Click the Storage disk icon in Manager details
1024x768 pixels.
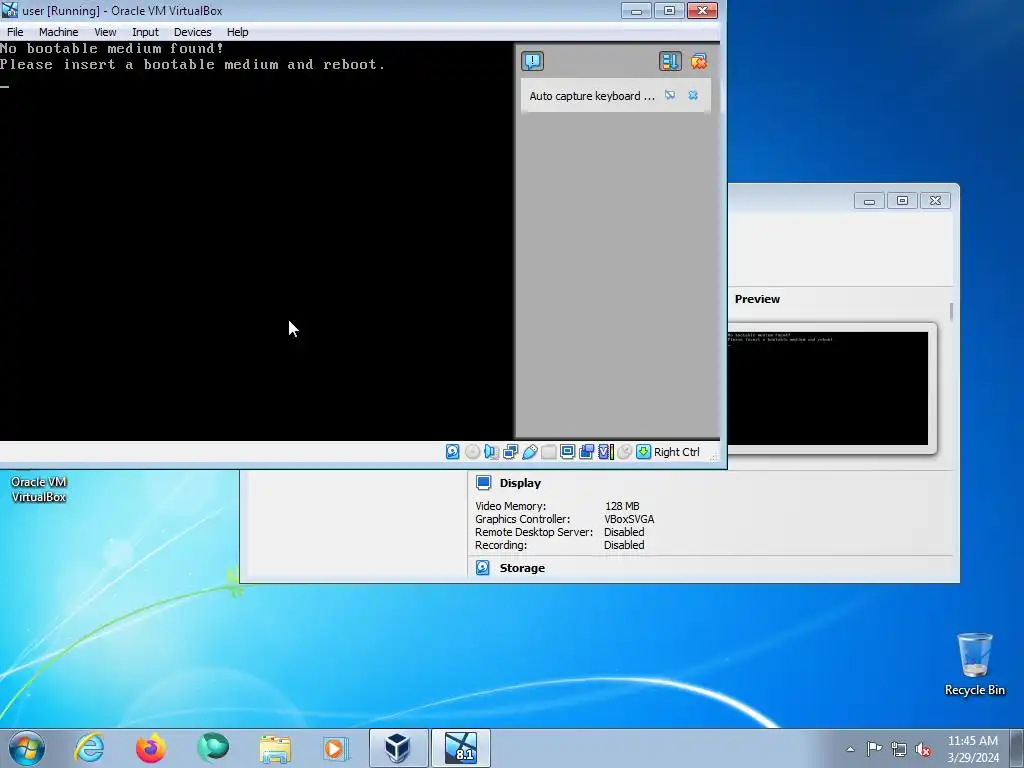pos(483,568)
